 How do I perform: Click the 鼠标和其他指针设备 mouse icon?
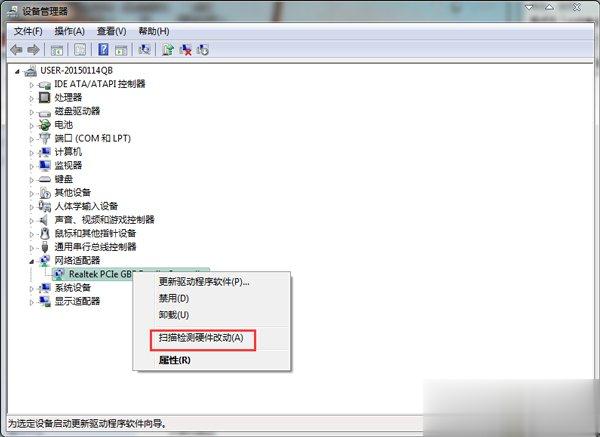click(45, 233)
